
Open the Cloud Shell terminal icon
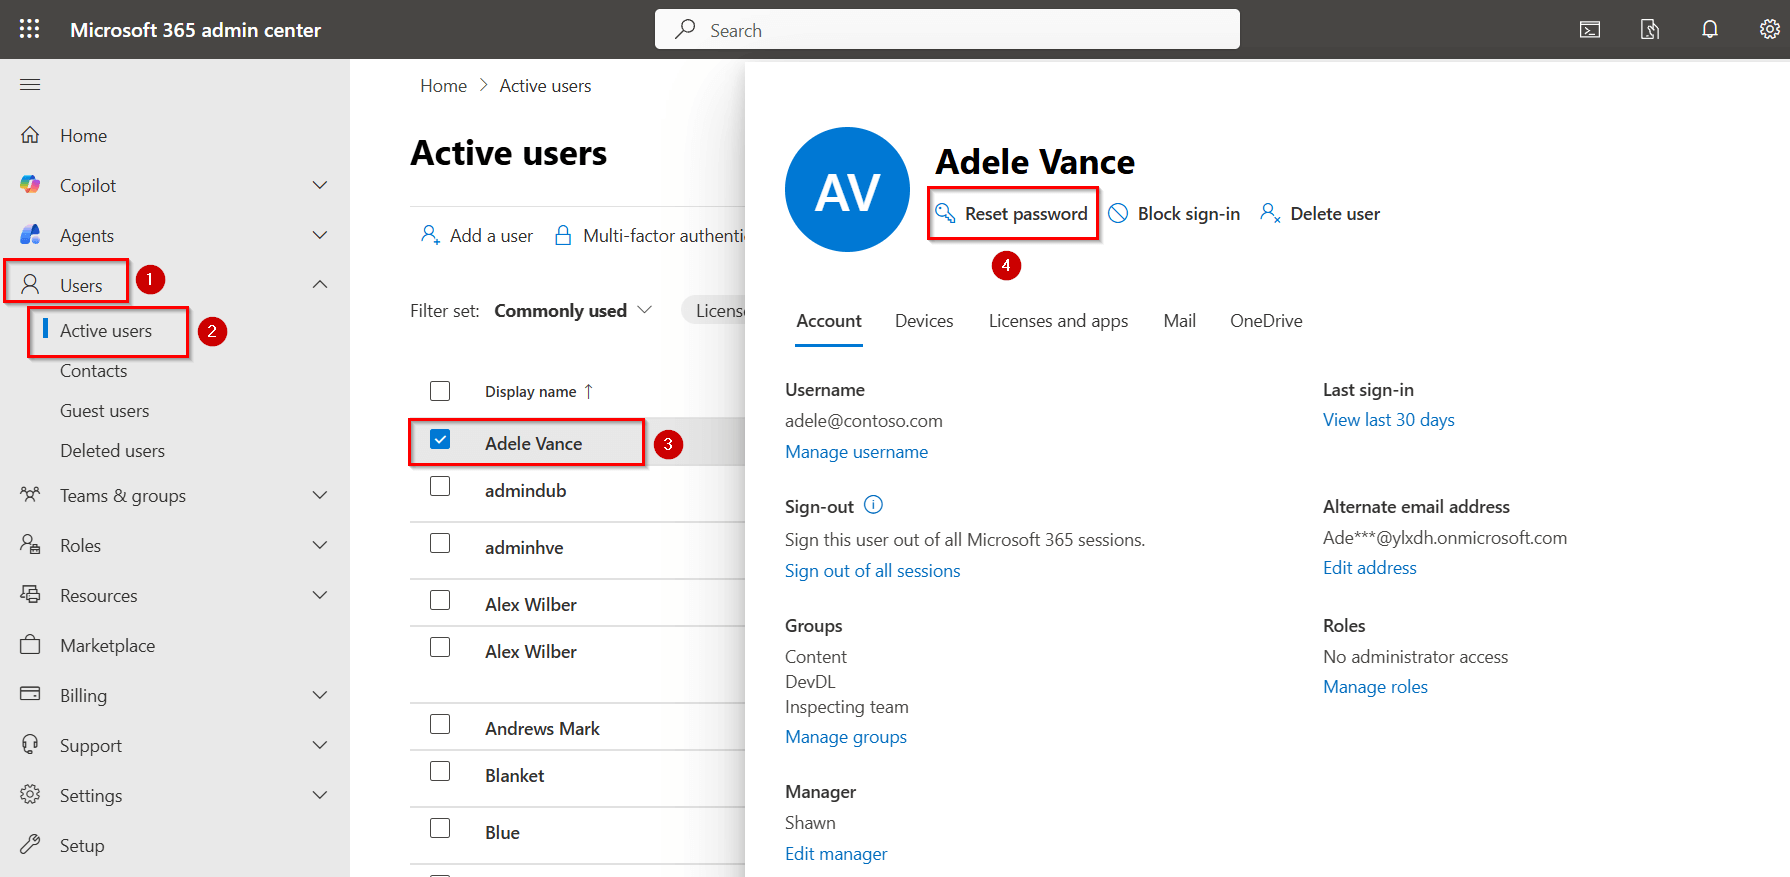1590,29
